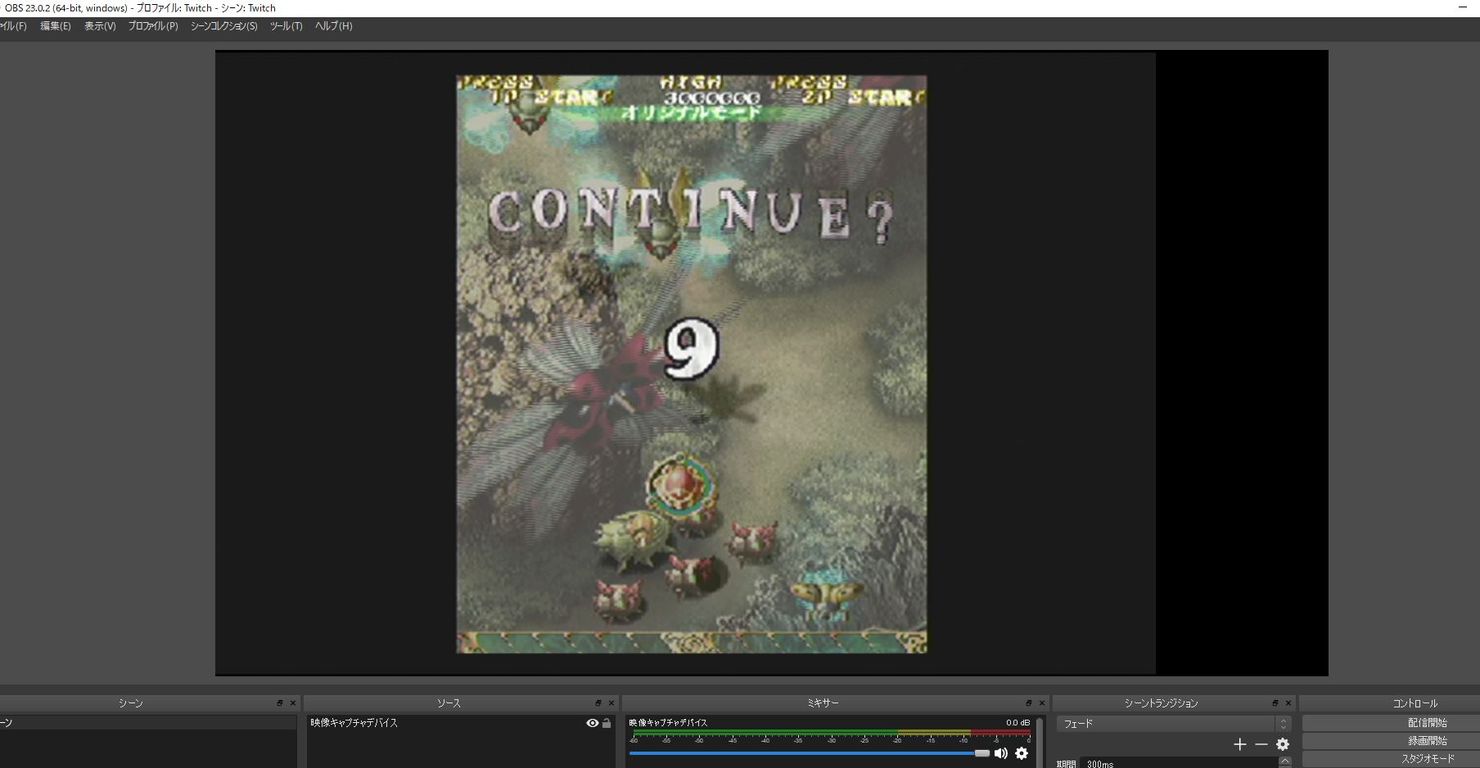Click the mixer panel scrollbar

[1040, 741]
